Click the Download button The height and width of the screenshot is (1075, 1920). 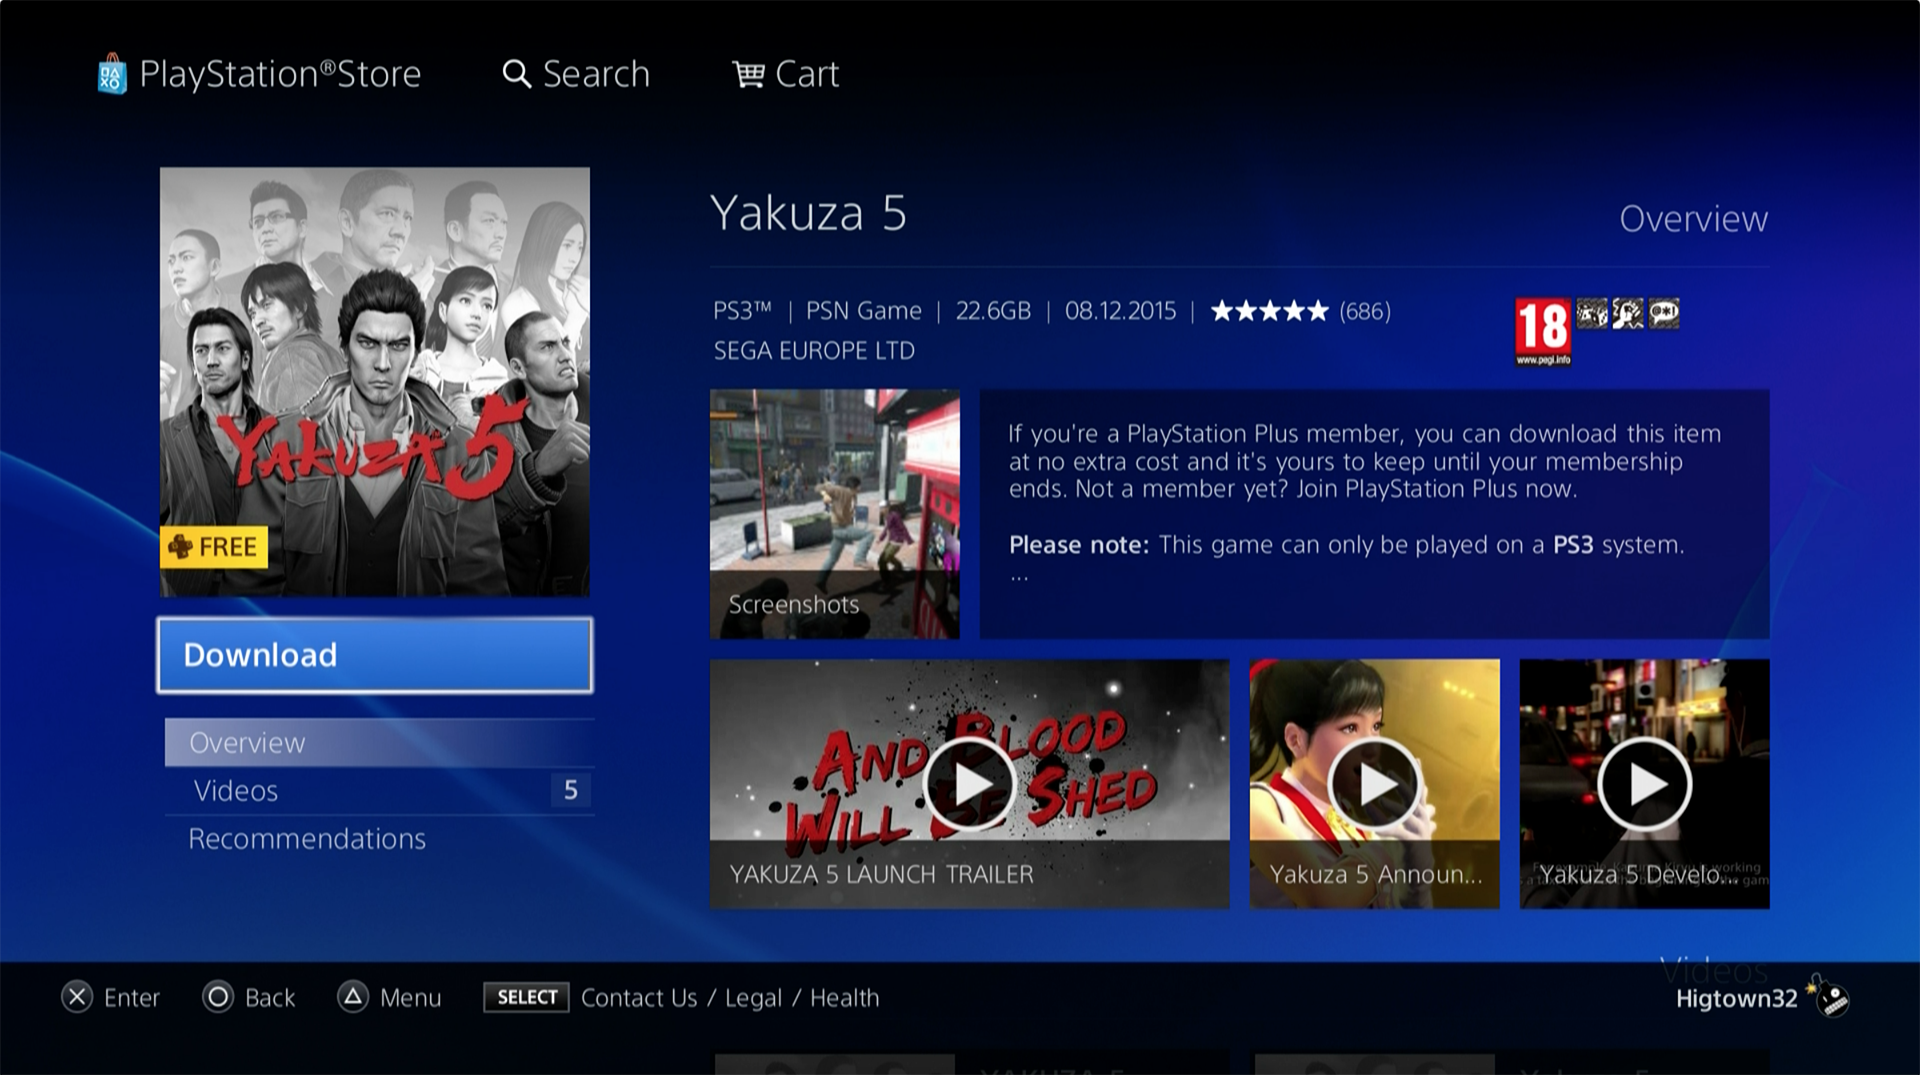click(375, 655)
